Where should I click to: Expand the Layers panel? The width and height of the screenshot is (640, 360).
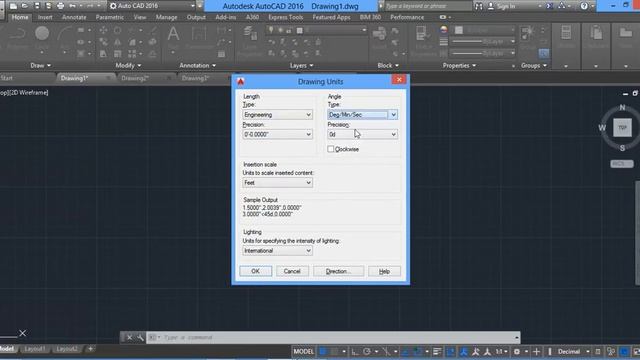point(302,65)
